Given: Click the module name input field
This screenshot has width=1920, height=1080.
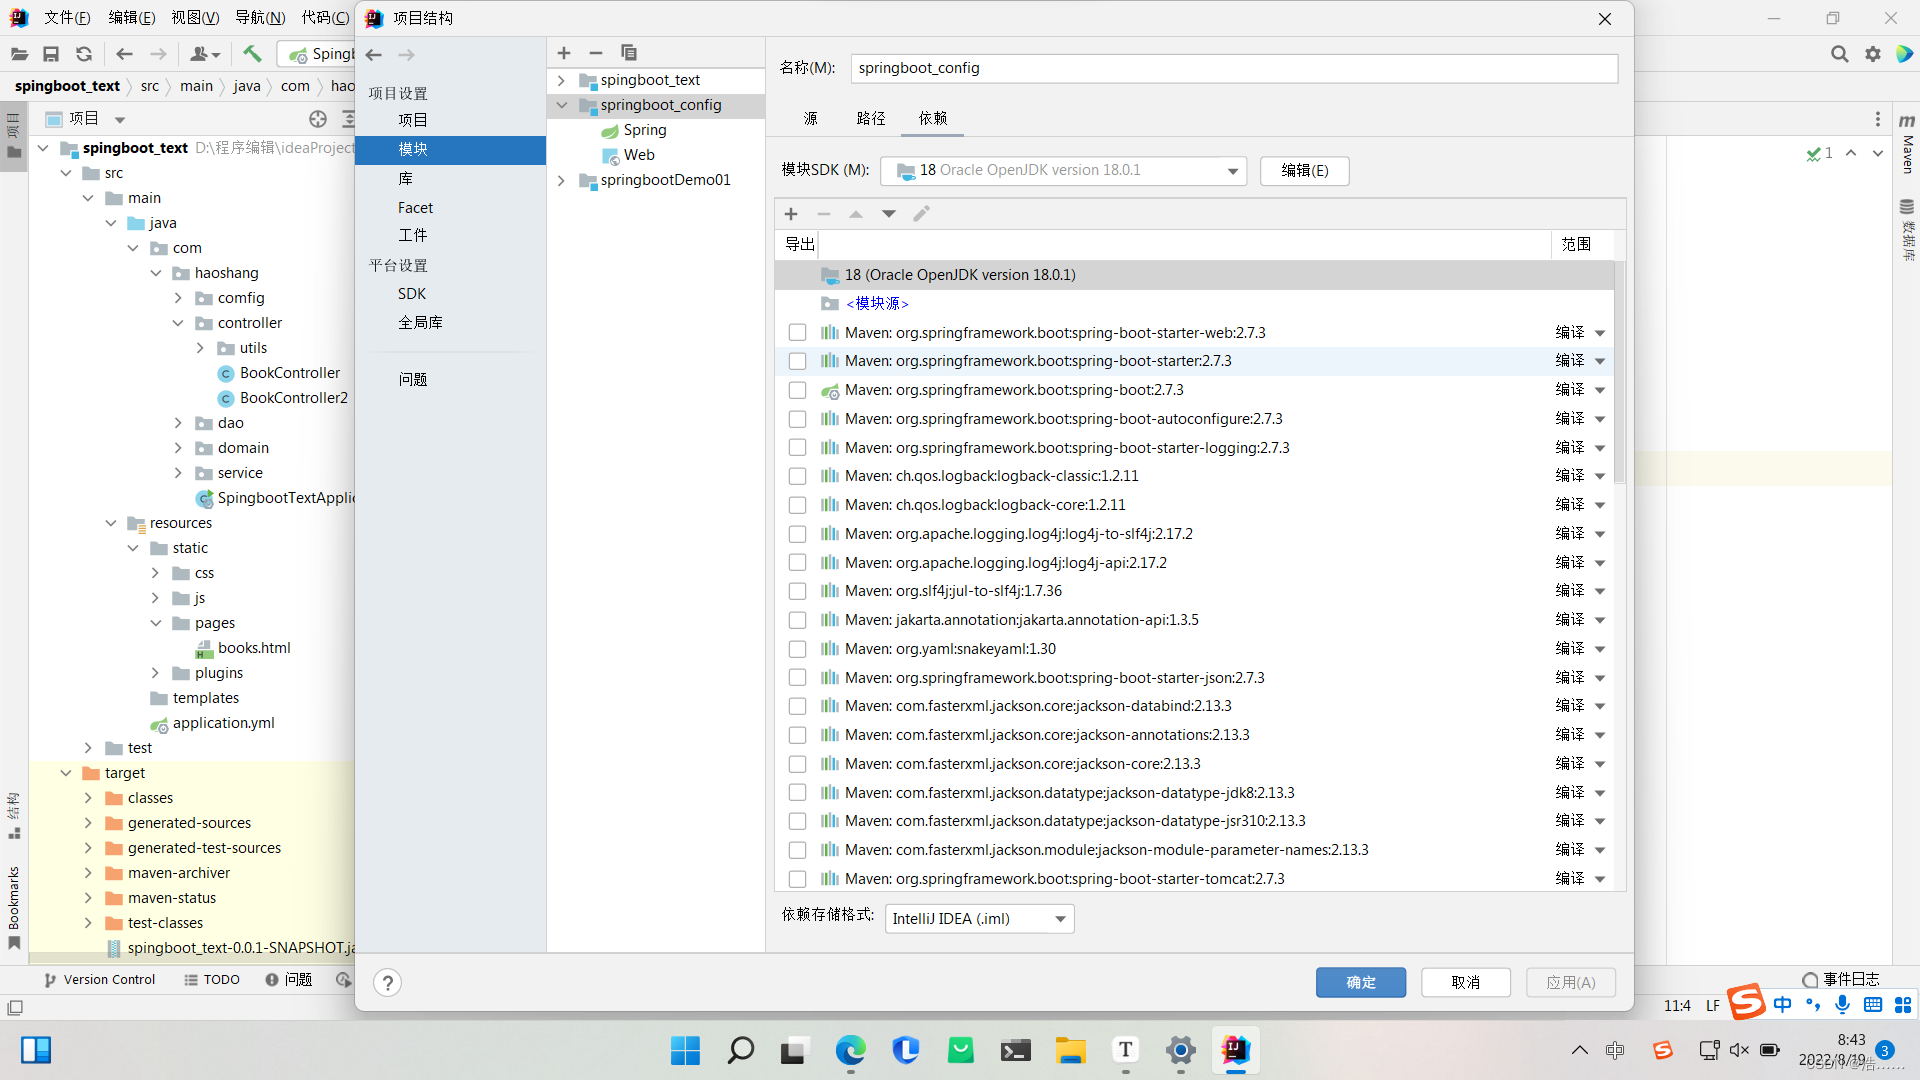Looking at the screenshot, I should [x=1234, y=68].
